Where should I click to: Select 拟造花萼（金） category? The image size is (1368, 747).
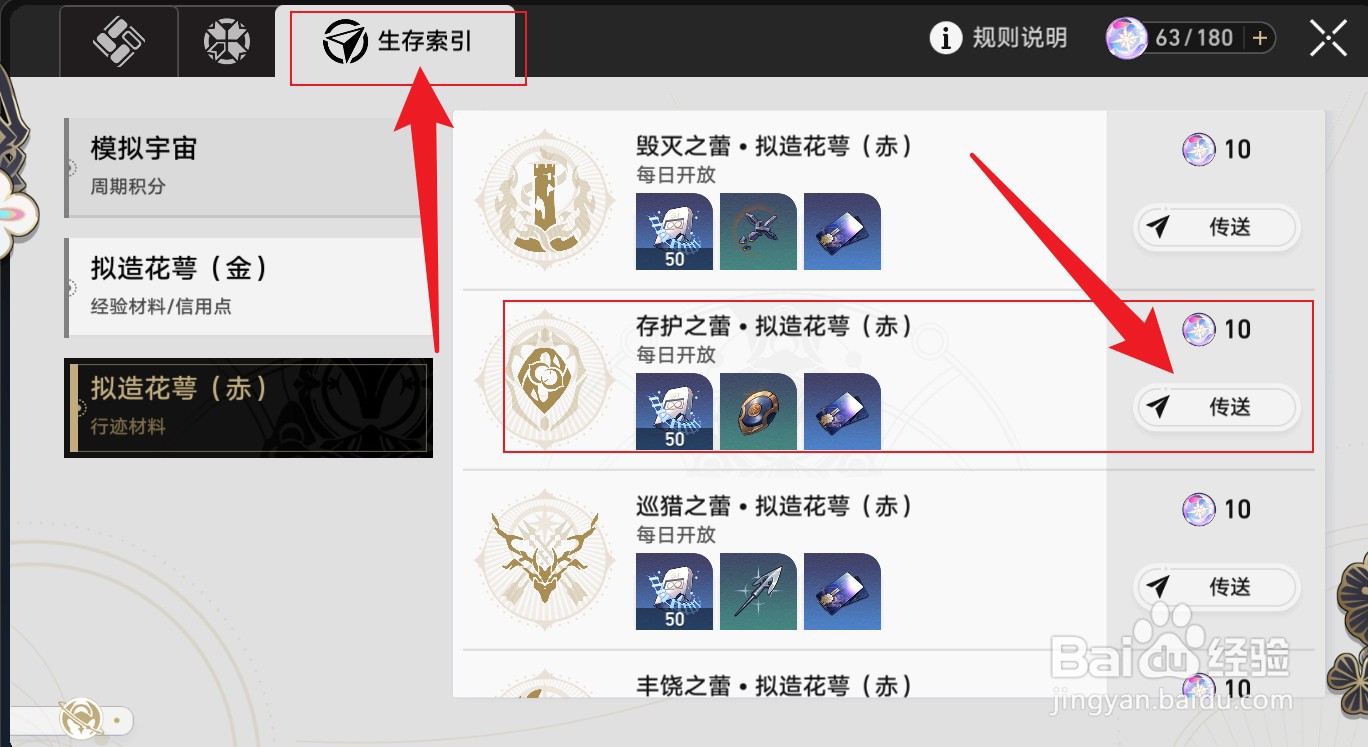pyautogui.click(x=248, y=286)
